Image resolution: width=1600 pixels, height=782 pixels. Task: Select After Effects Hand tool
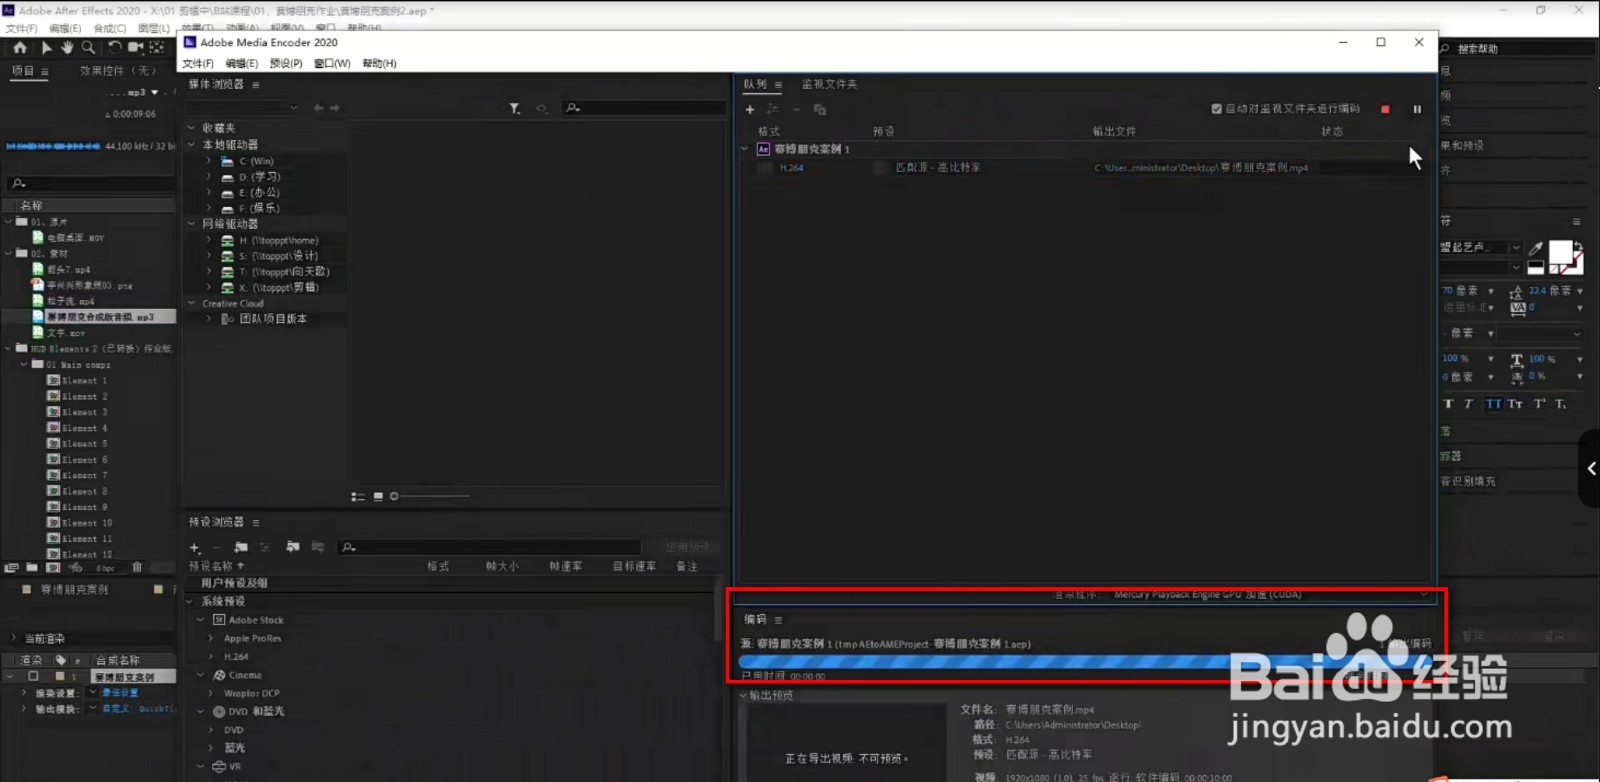pos(67,47)
